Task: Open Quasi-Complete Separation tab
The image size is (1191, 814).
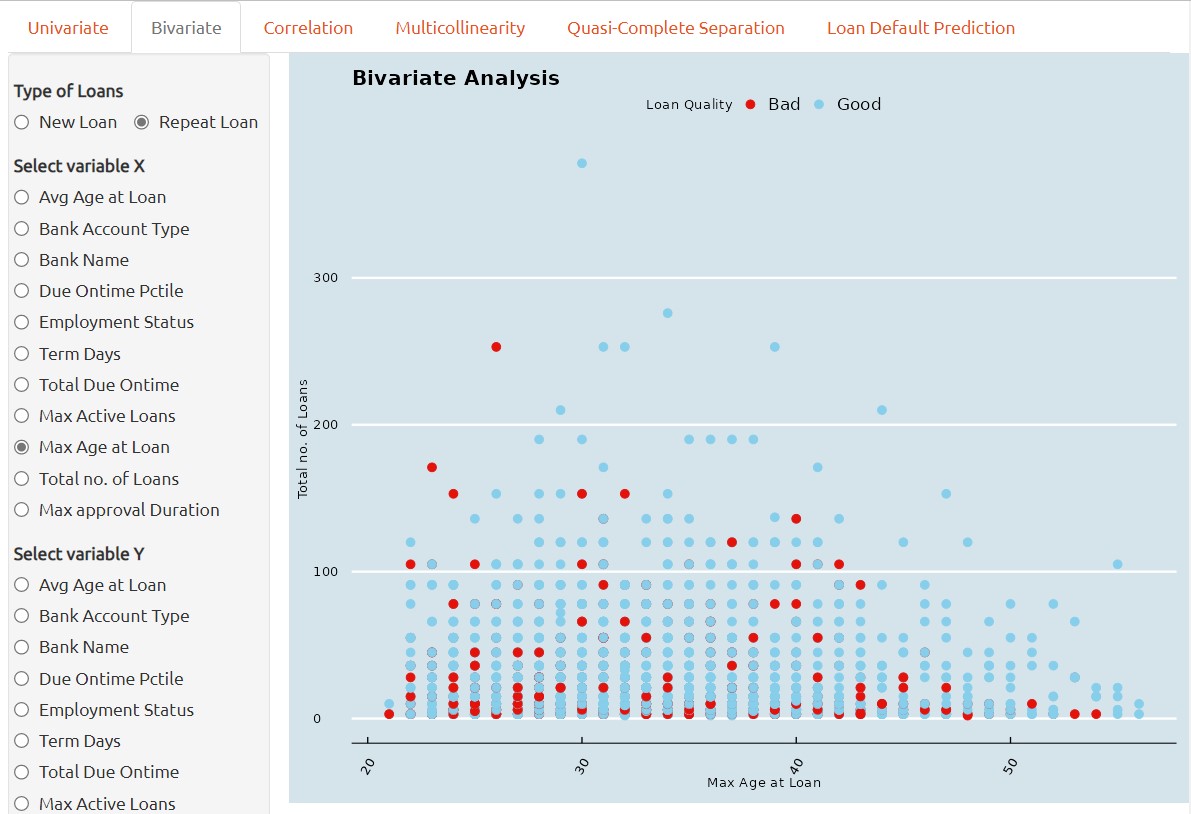Action: point(676,28)
